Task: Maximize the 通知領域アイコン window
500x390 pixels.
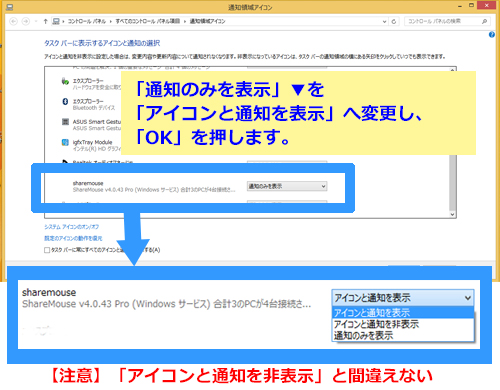Action: pyautogui.click(x=471, y=6)
